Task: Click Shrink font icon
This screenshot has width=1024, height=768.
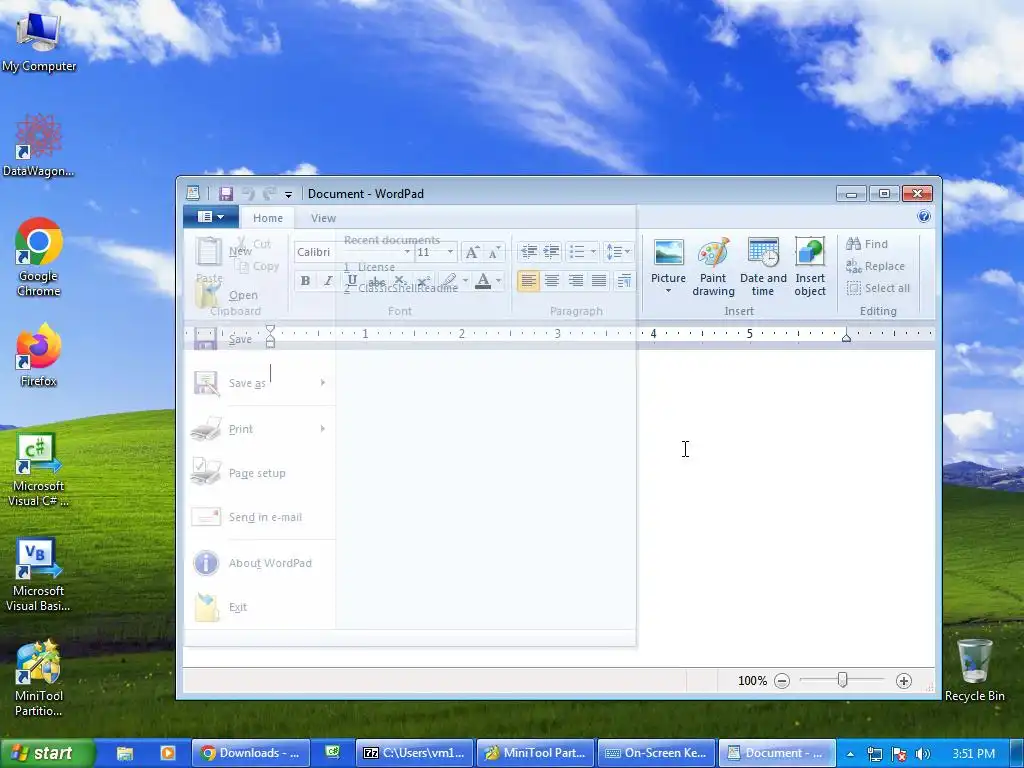Action: click(x=494, y=252)
